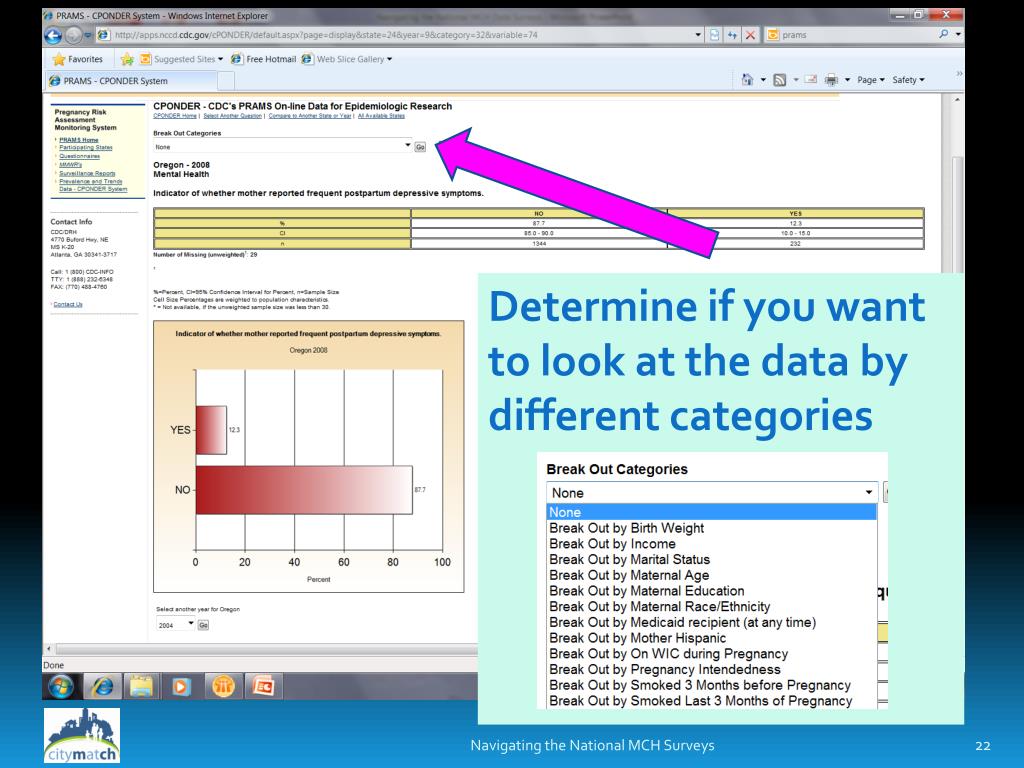
Task: Open address bar history dropdown arrow
Action: pyautogui.click(x=698, y=35)
